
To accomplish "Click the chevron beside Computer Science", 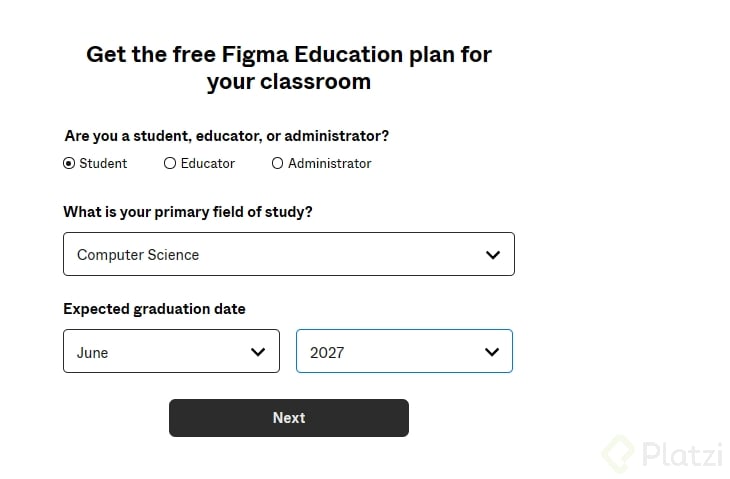I will [492, 255].
